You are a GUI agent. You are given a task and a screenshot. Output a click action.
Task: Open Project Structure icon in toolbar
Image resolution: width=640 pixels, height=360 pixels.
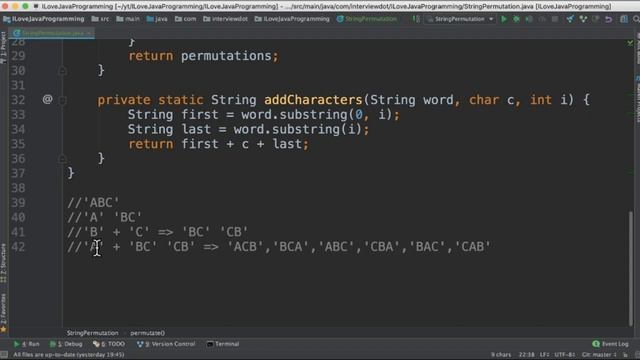[x=624, y=19]
